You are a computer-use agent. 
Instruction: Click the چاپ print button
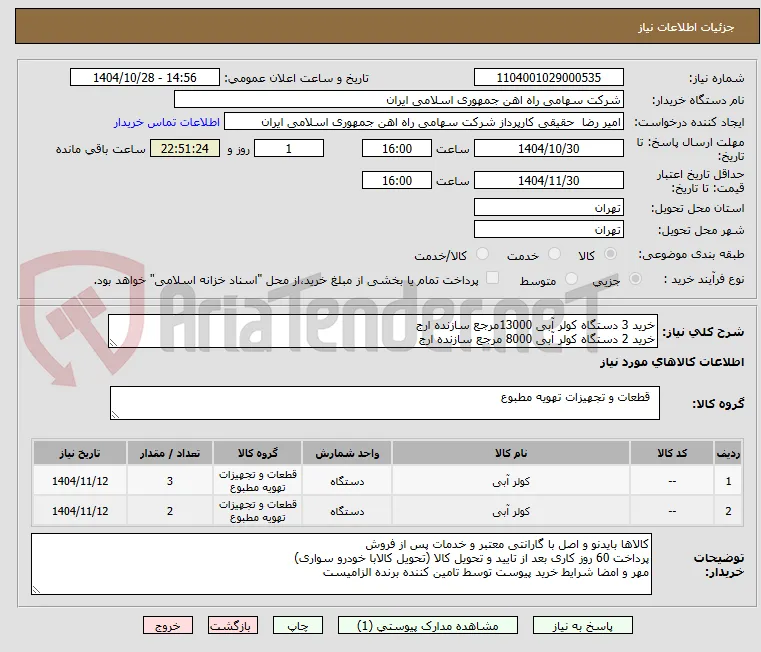coord(298,625)
